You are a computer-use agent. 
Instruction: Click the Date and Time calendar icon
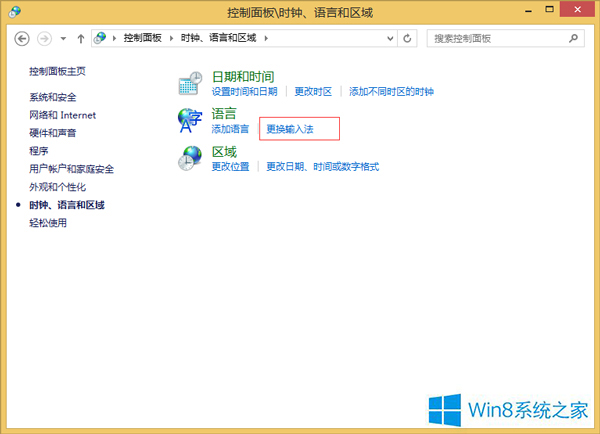tap(190, 83)
